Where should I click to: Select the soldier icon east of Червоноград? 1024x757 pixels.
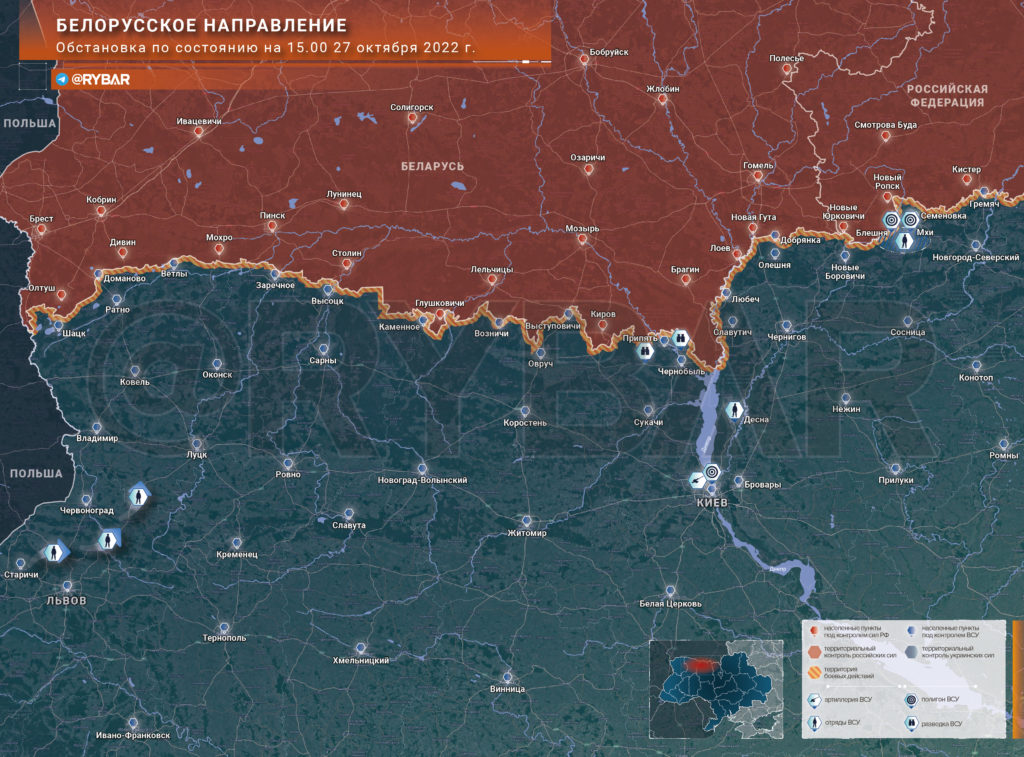pos(138,496)
